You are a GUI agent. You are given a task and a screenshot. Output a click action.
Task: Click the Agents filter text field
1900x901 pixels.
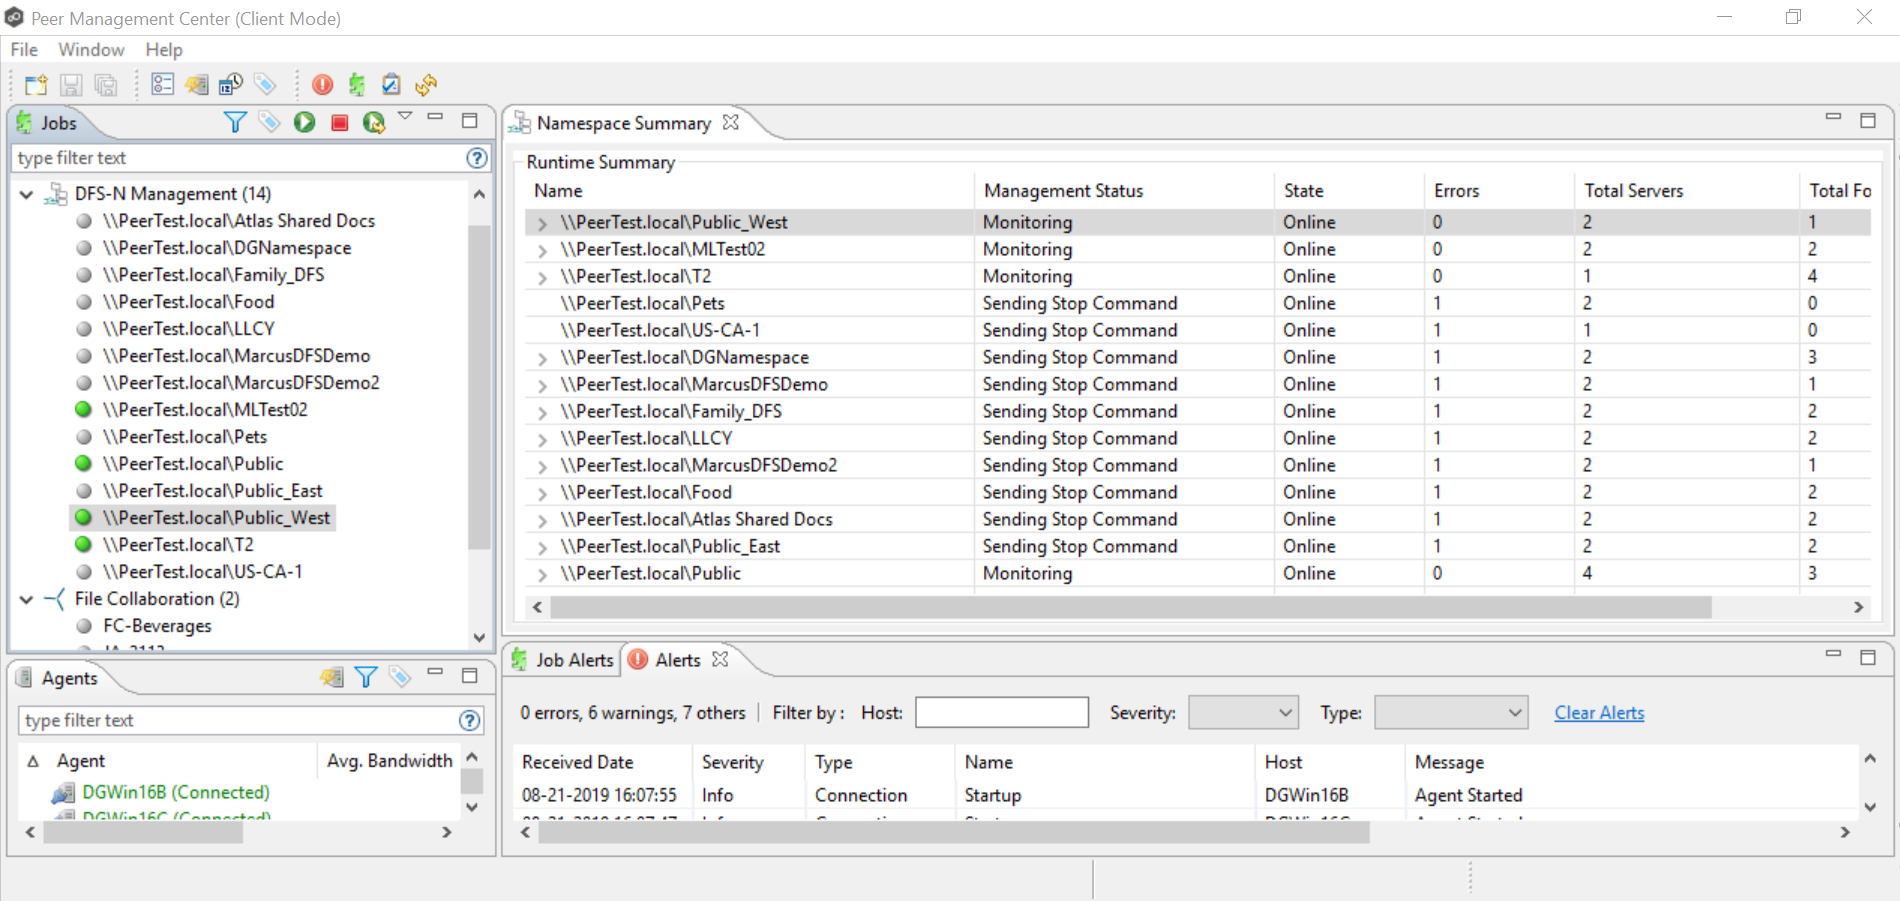pyautogui.click(x=238, y=720)
